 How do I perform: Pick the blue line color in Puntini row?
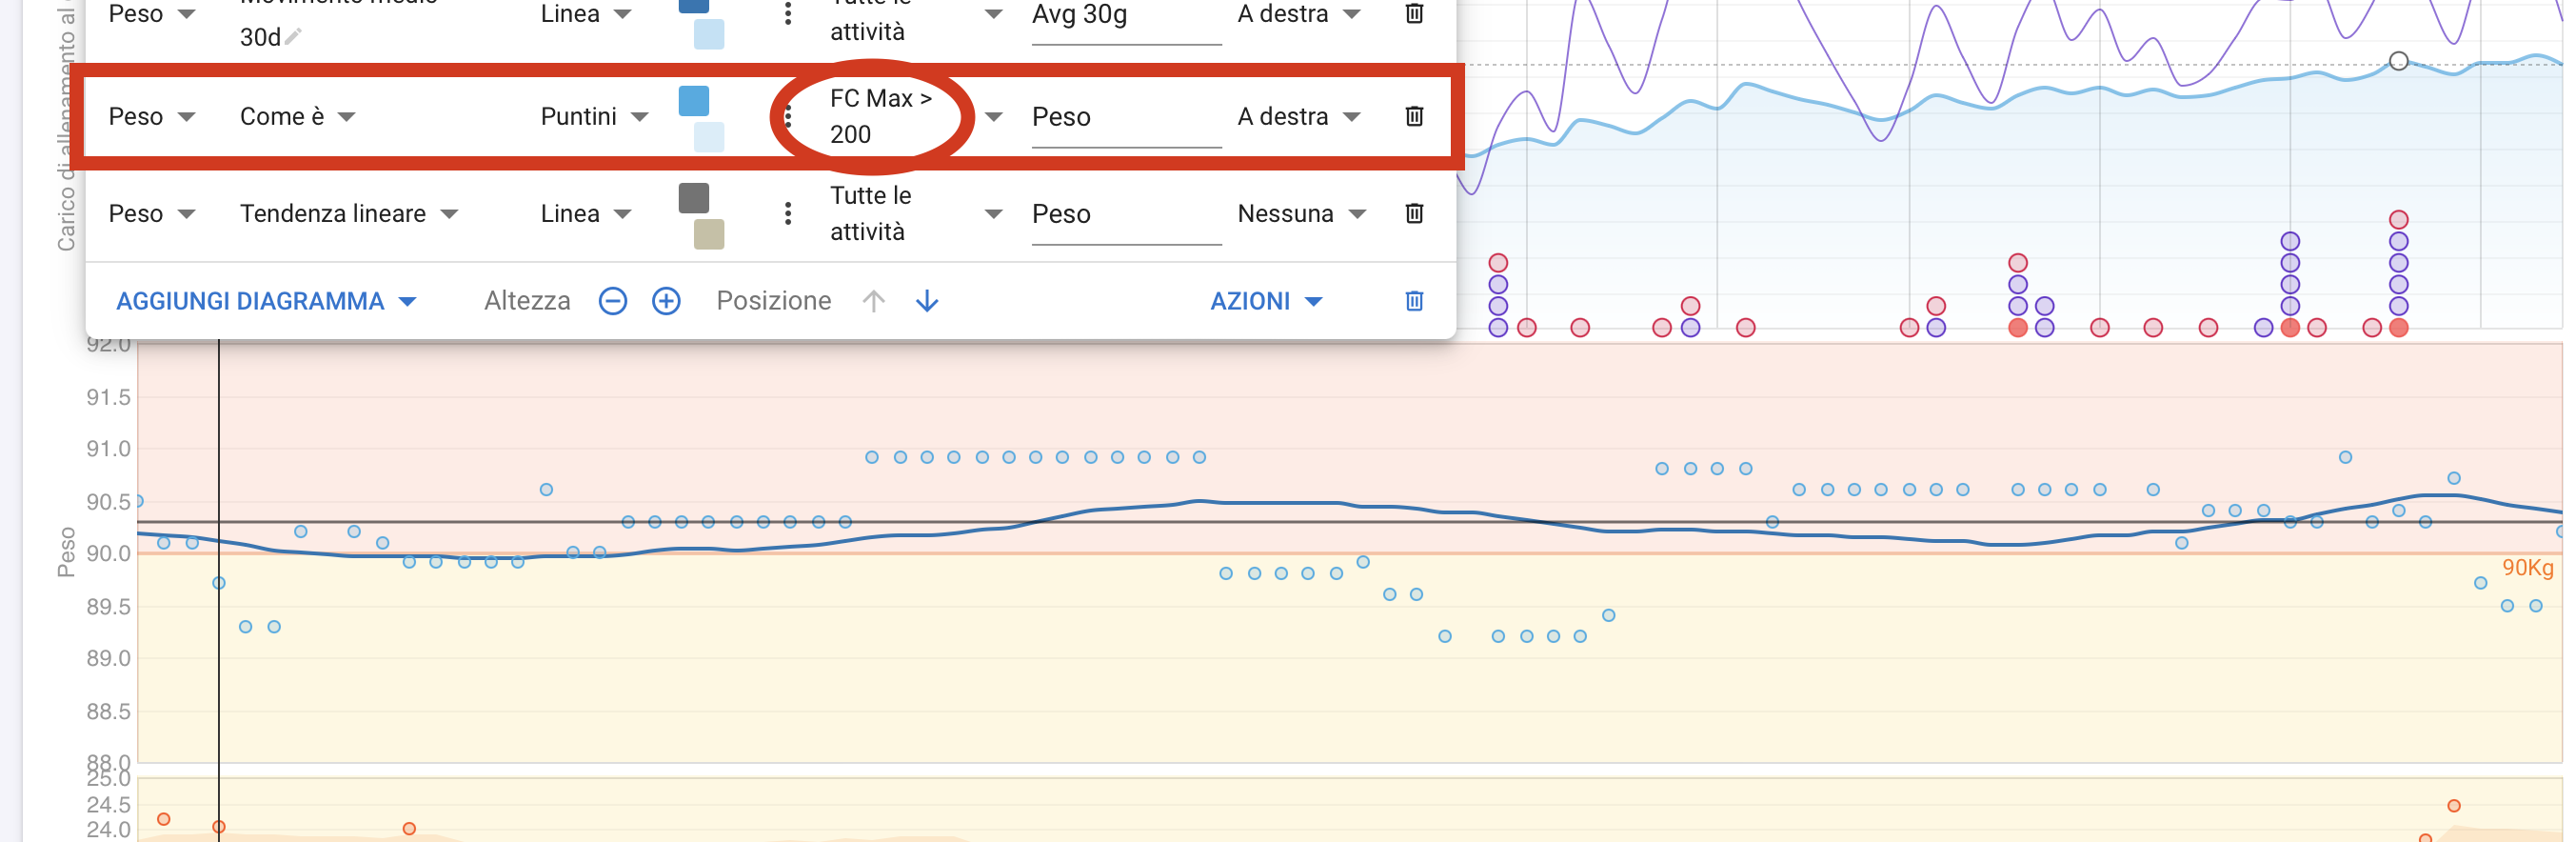pyautogui.click(x=694, y=100)
